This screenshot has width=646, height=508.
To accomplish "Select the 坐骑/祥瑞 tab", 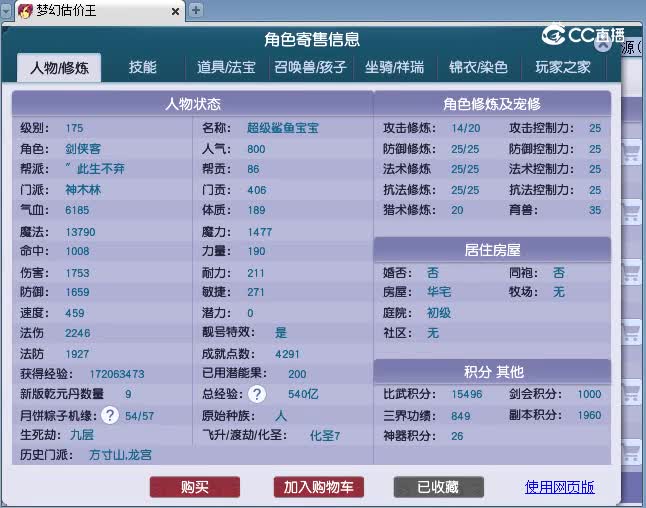I will (394, 67).
